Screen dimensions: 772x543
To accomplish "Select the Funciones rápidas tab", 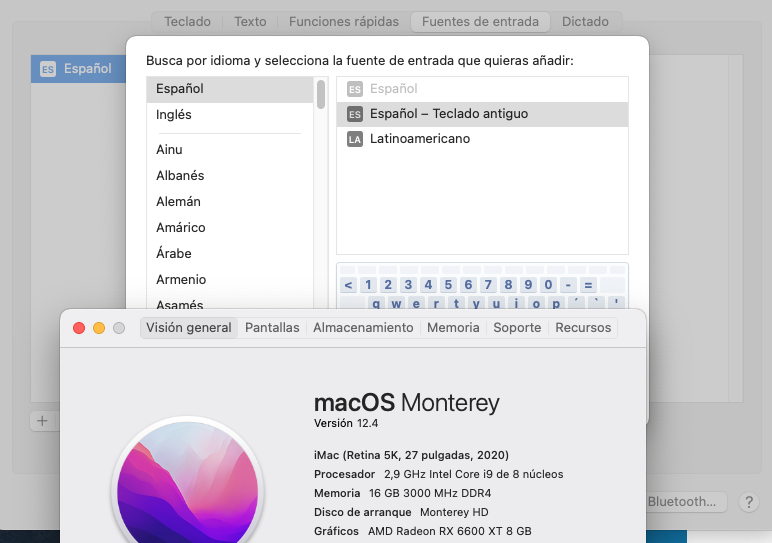I will click(344, 22).
